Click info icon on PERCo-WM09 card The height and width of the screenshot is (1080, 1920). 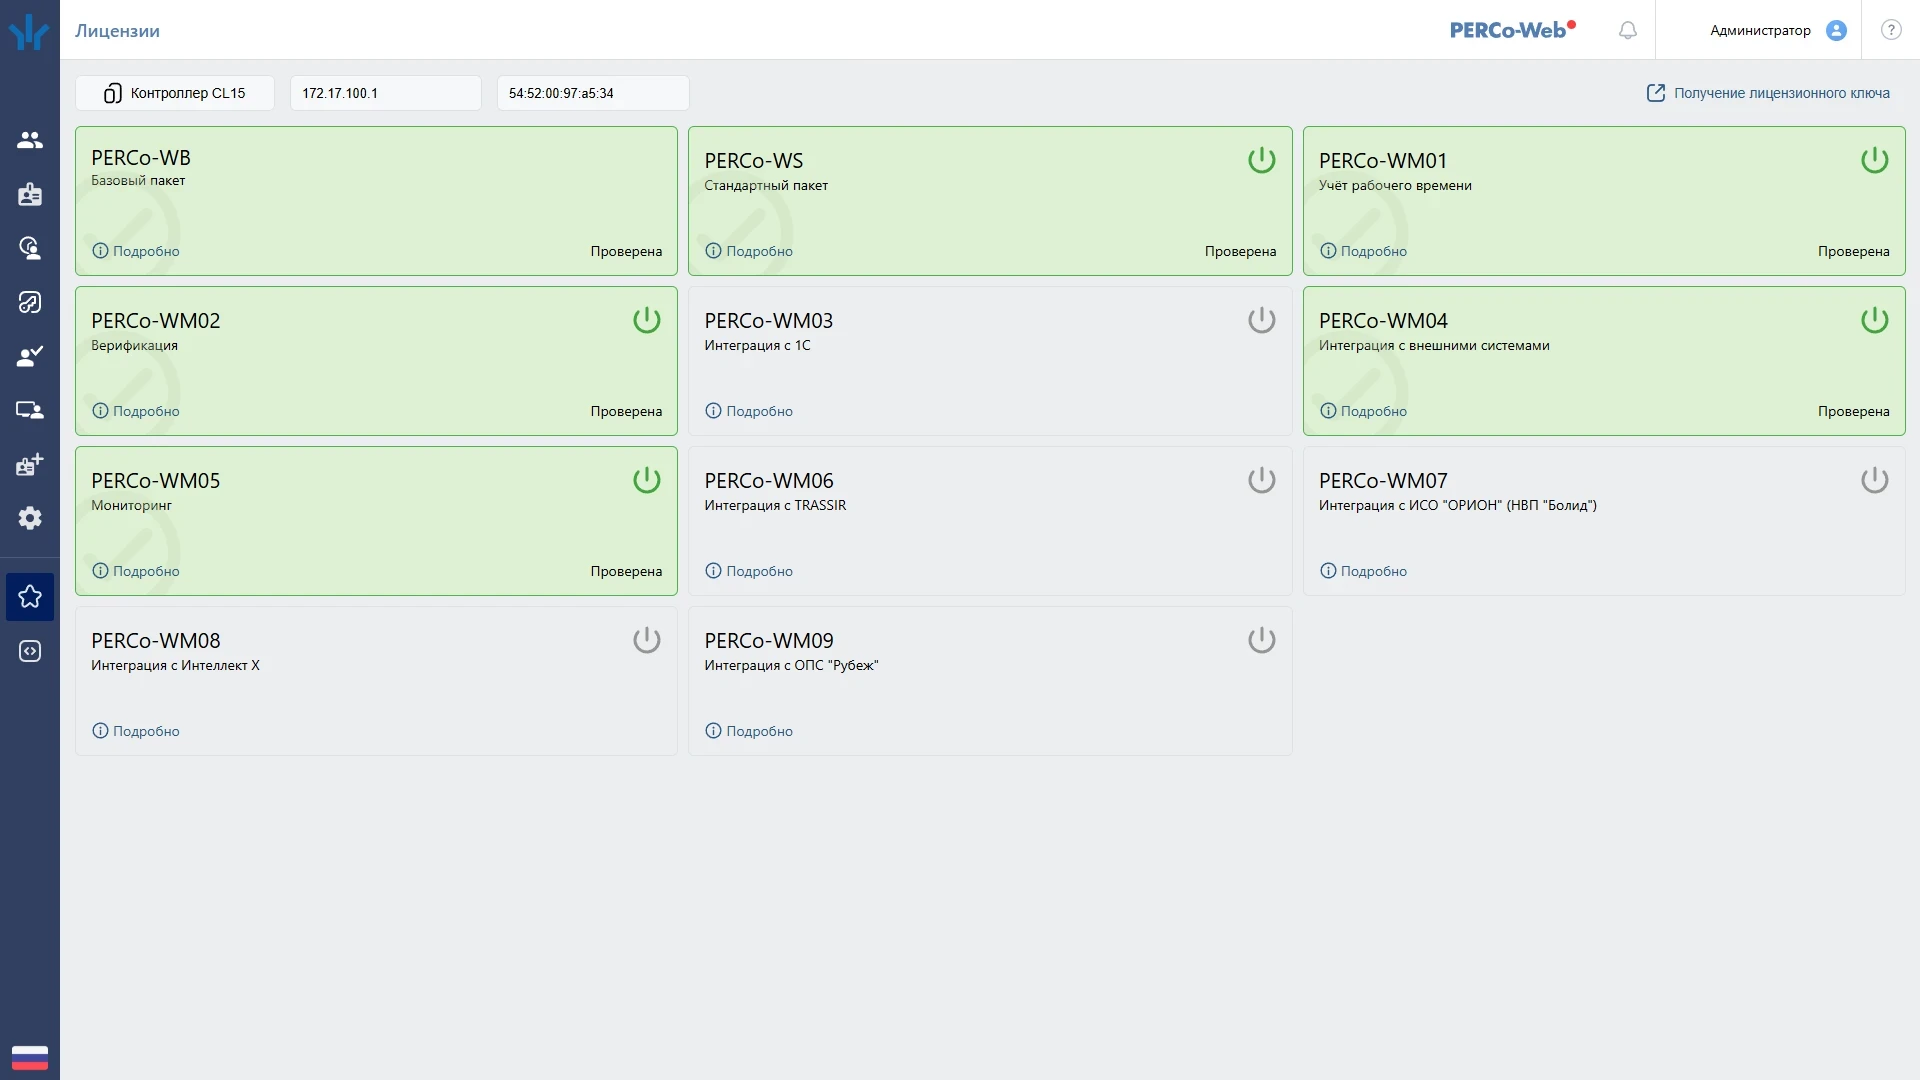pos(713,731)
